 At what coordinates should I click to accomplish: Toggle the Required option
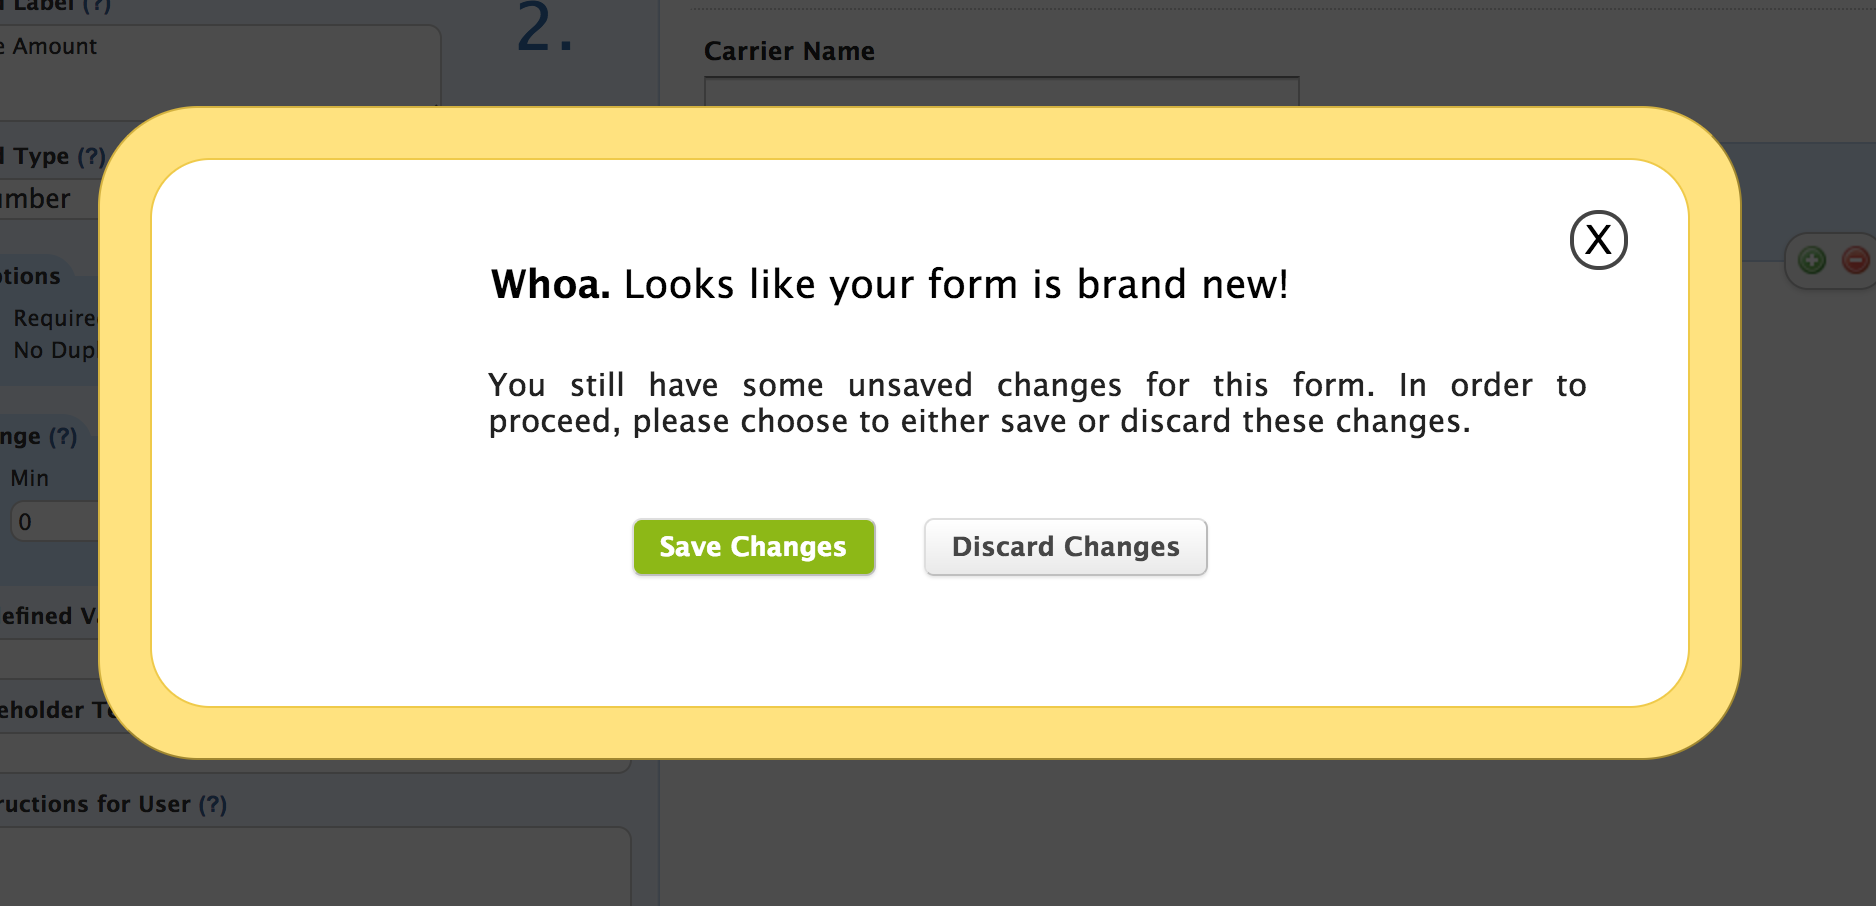[54, 318]
